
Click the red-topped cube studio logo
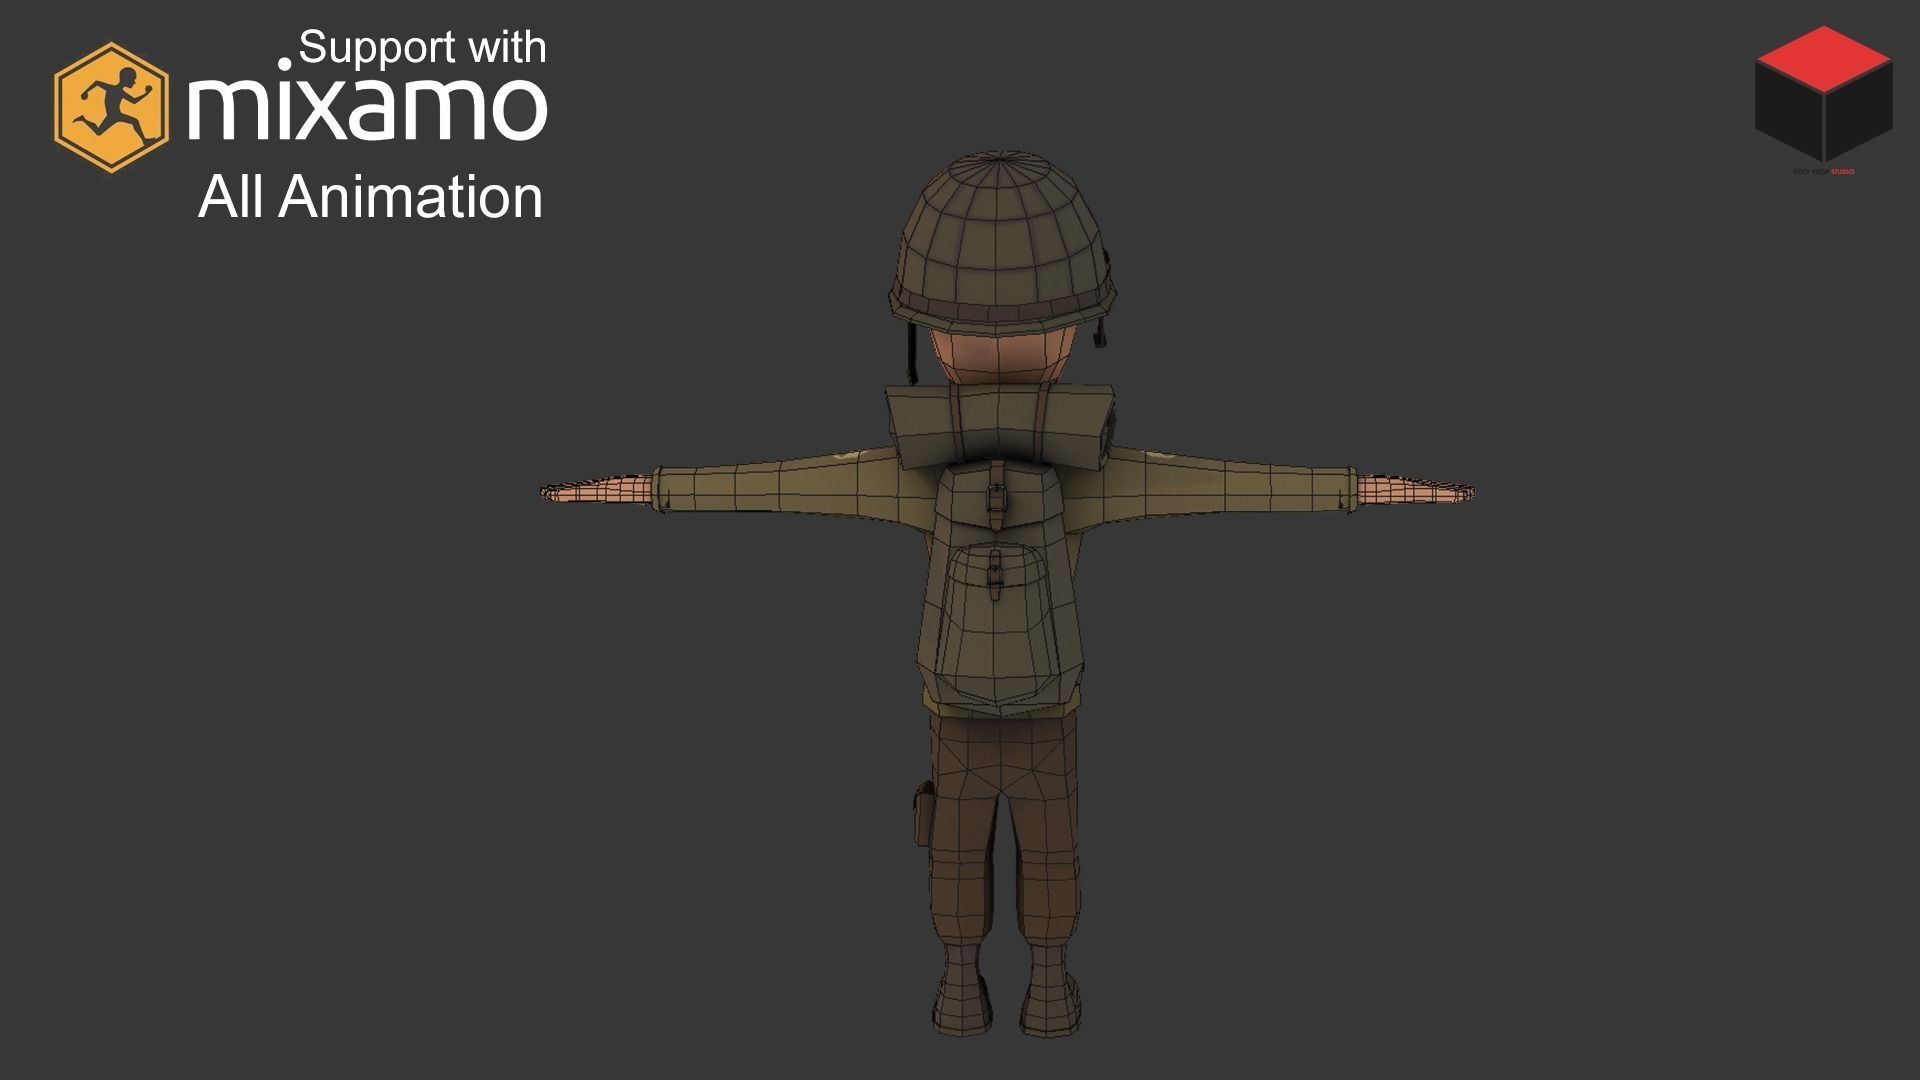[x=1824, y=96]
